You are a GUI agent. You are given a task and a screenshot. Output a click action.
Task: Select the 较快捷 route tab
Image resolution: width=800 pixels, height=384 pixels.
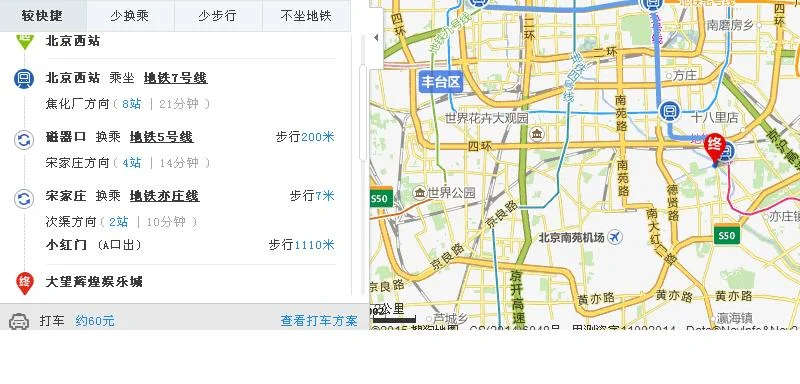[x=43, y=16]
